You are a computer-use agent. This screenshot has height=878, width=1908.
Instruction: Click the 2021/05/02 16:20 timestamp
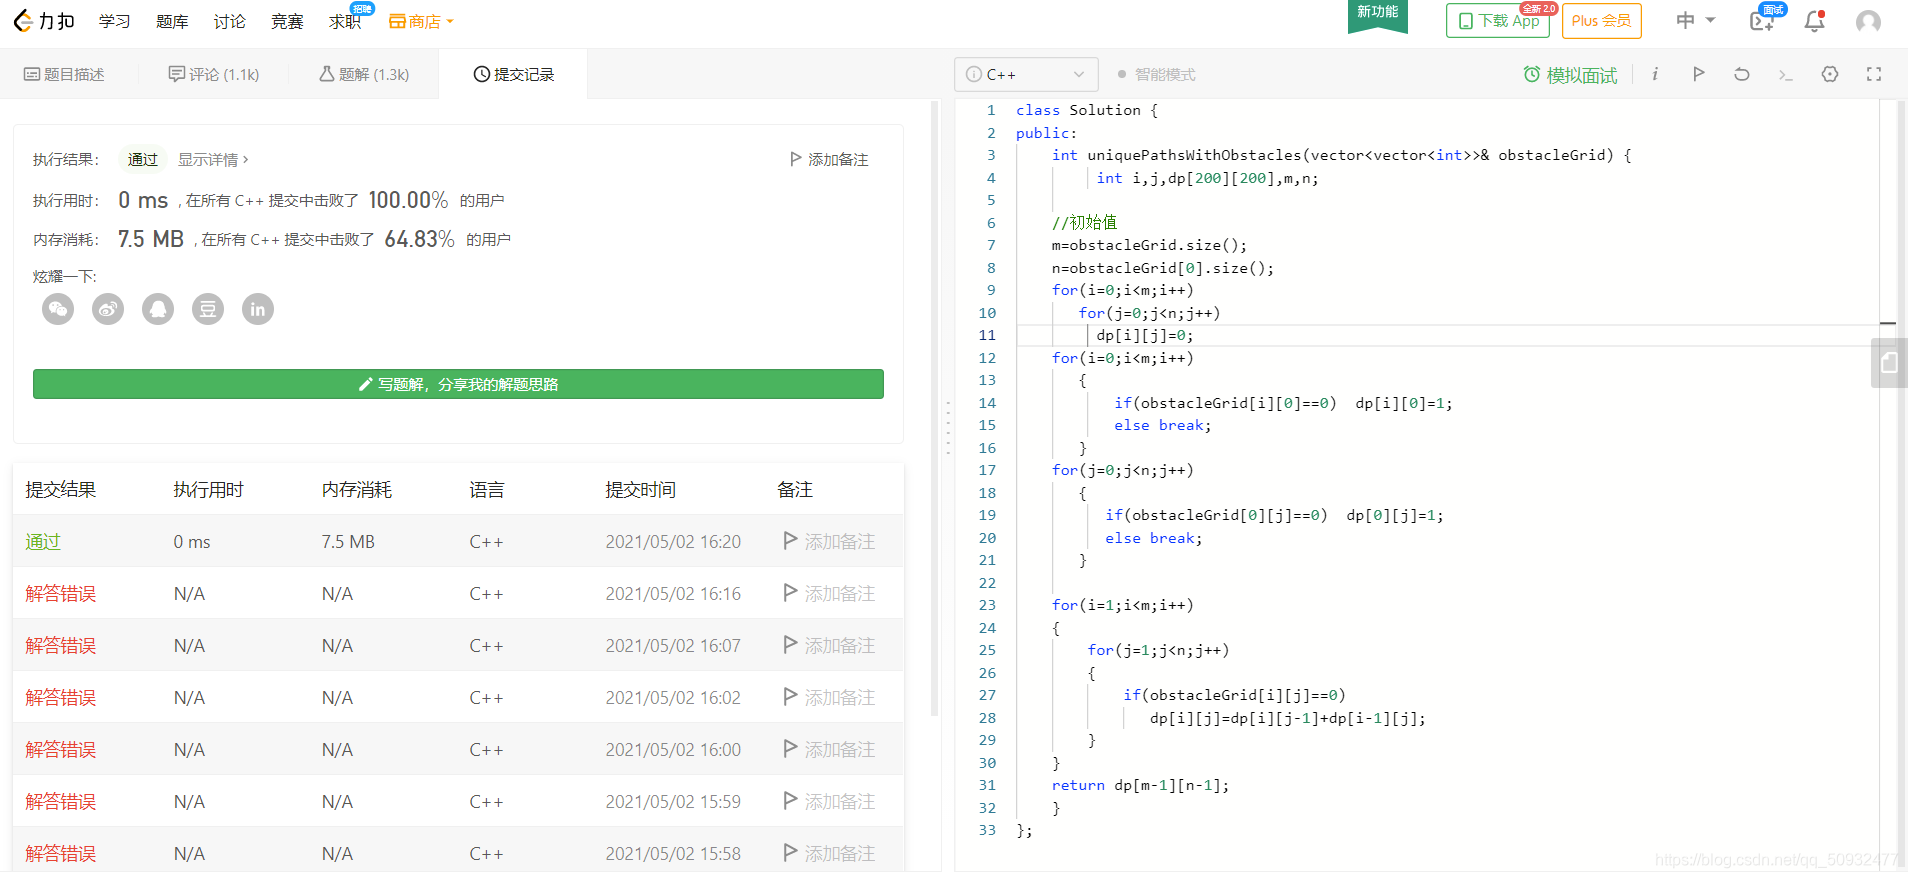673,541
